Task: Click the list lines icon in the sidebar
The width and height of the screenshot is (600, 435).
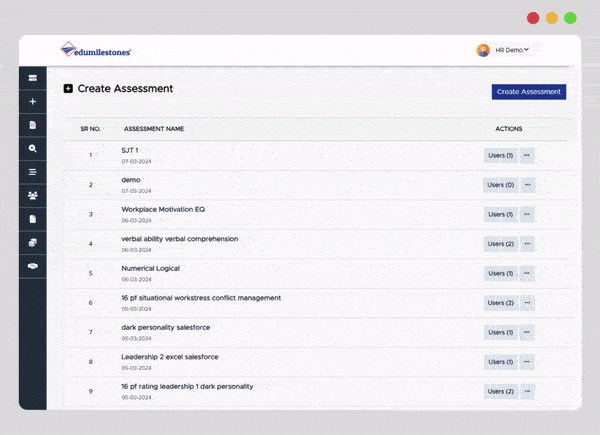Action: coord(32,172)
